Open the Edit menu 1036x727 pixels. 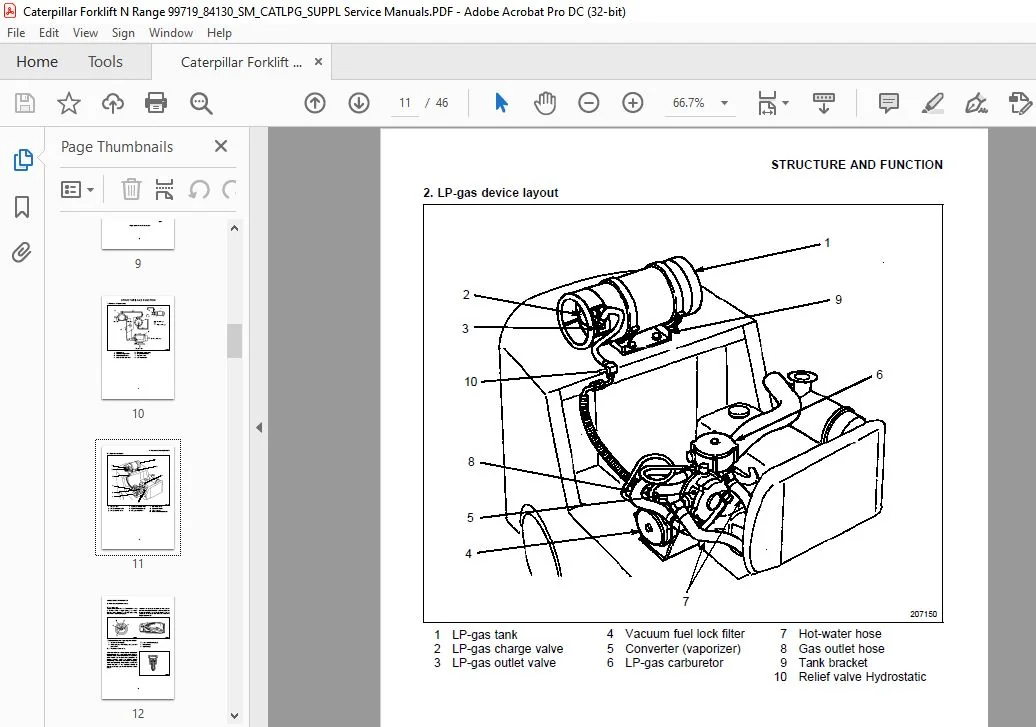pyautogui.click(x=49, y=32)
